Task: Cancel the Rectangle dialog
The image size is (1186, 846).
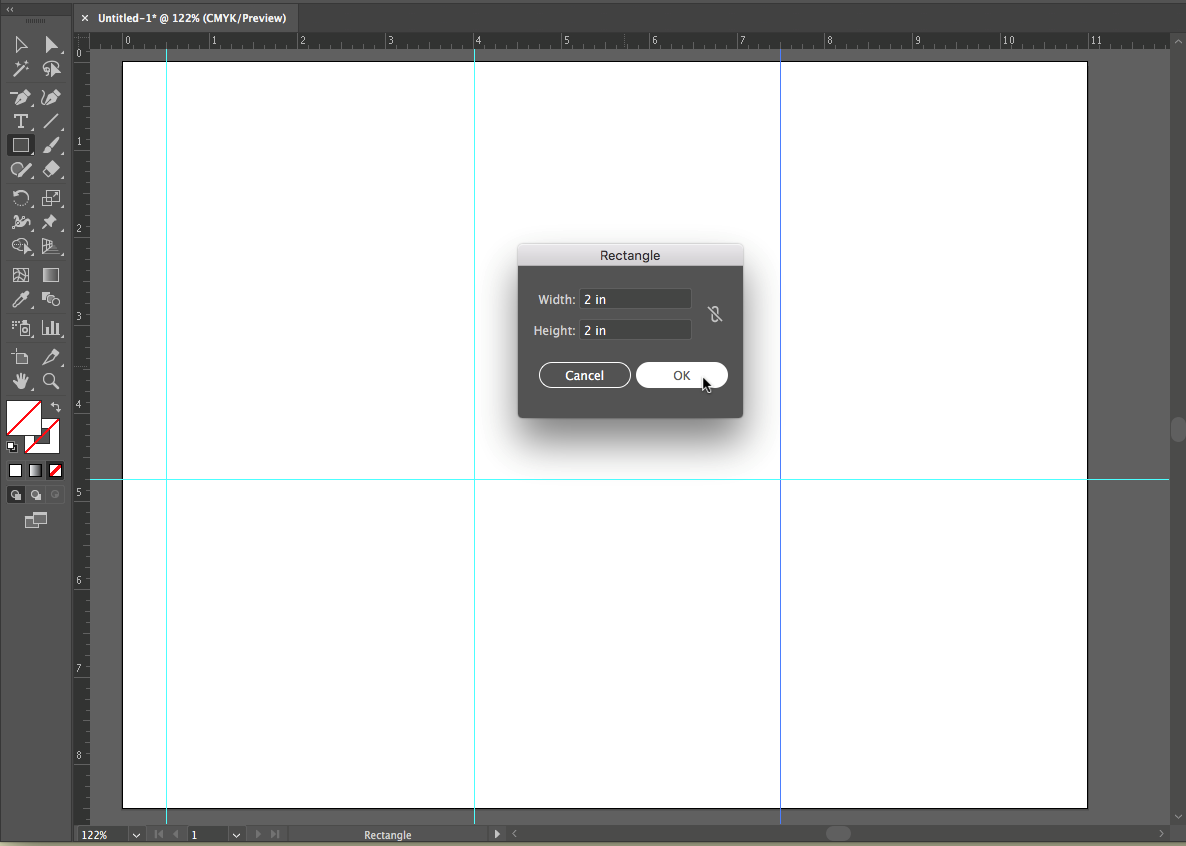Action: pos(584,375)
